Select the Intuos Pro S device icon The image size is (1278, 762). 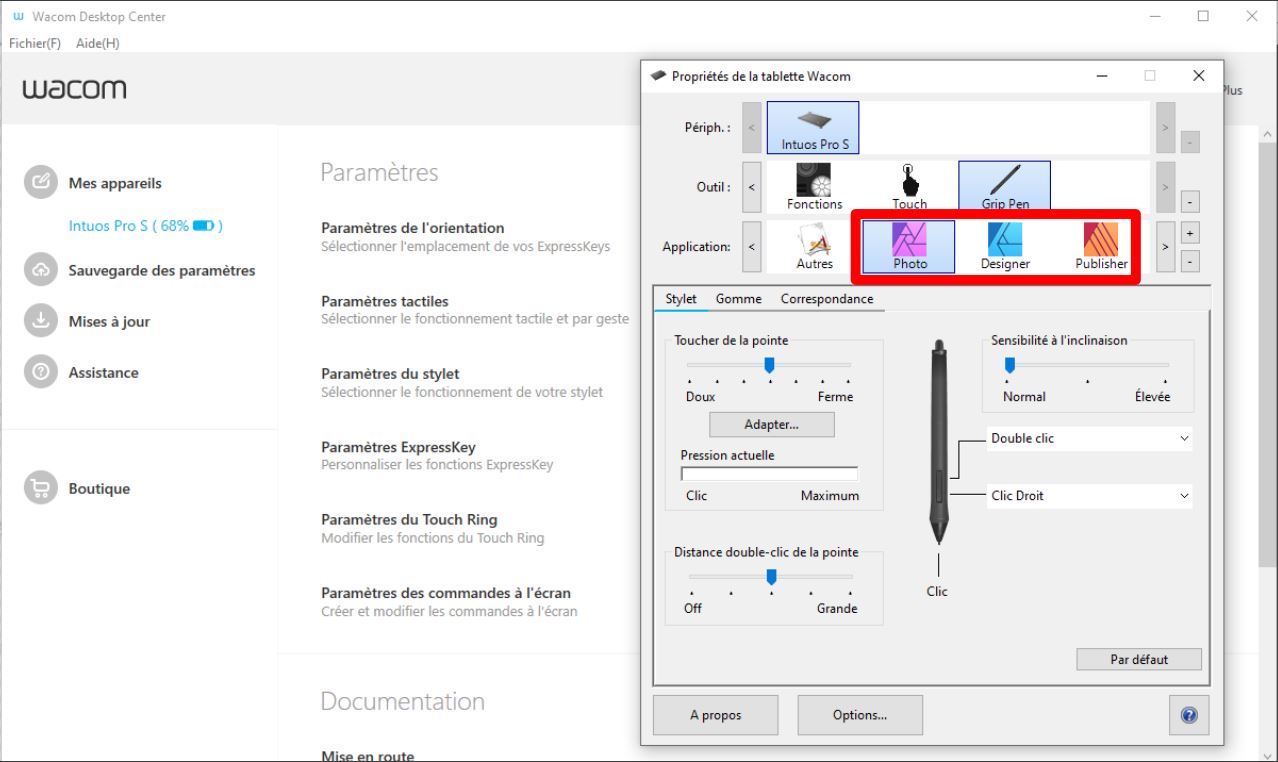pos(813,127)
